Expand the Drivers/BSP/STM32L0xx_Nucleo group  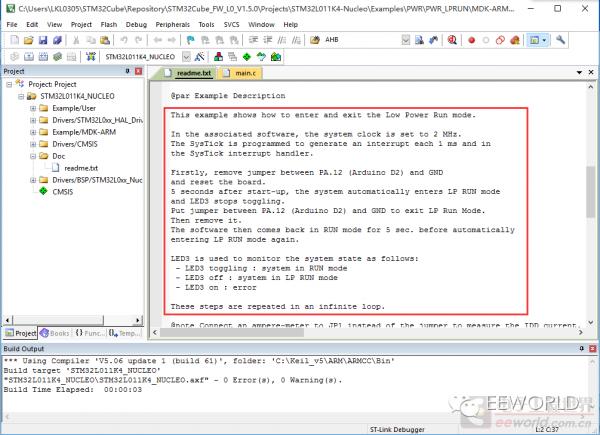33,180
